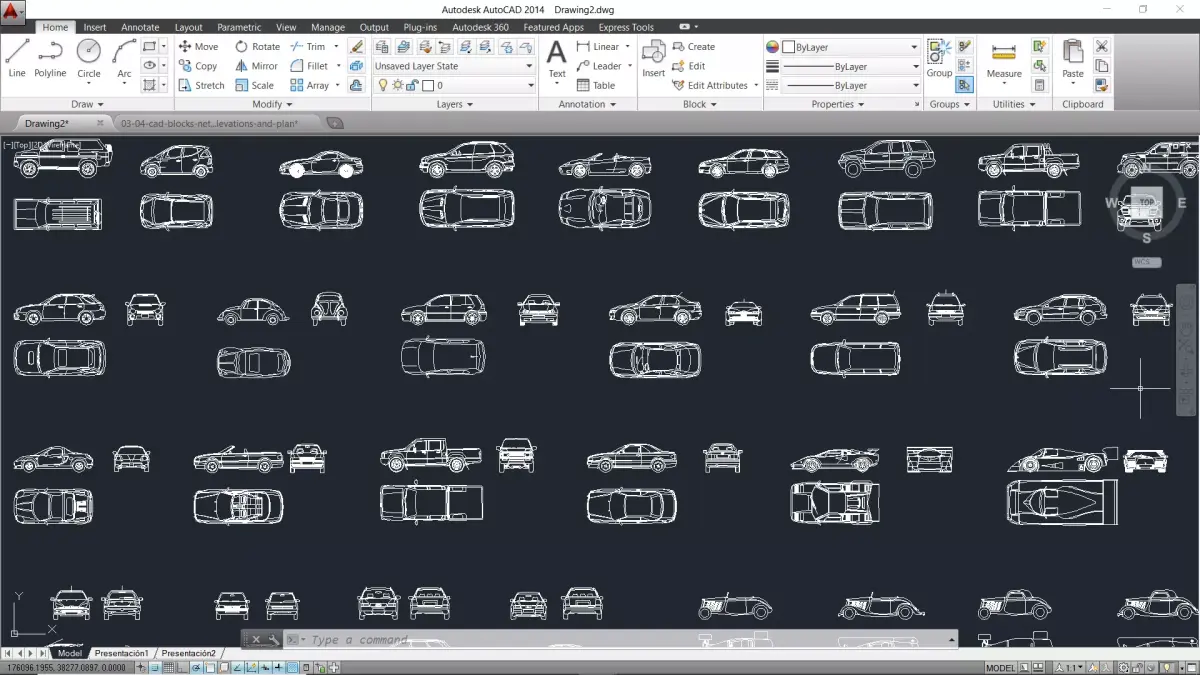Click the Cut scissors icon
The image size is (1200, 675).
[x=1101, y=47]
